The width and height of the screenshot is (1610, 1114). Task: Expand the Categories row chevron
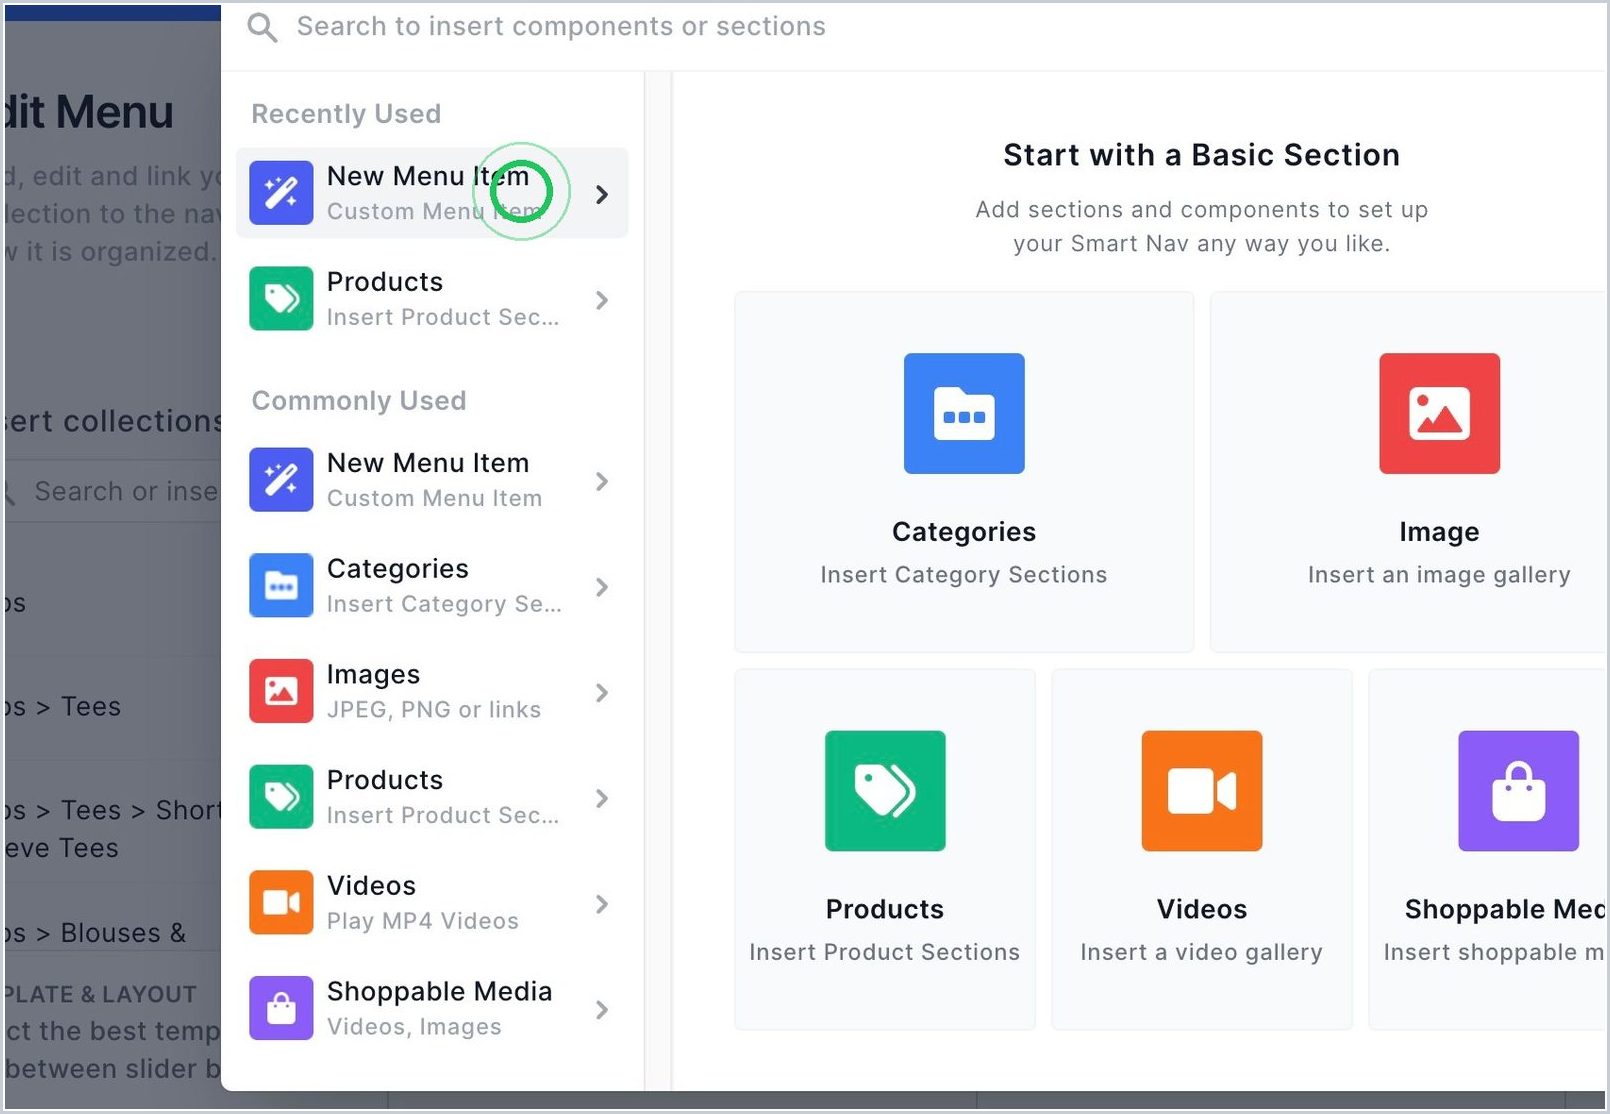602,587
